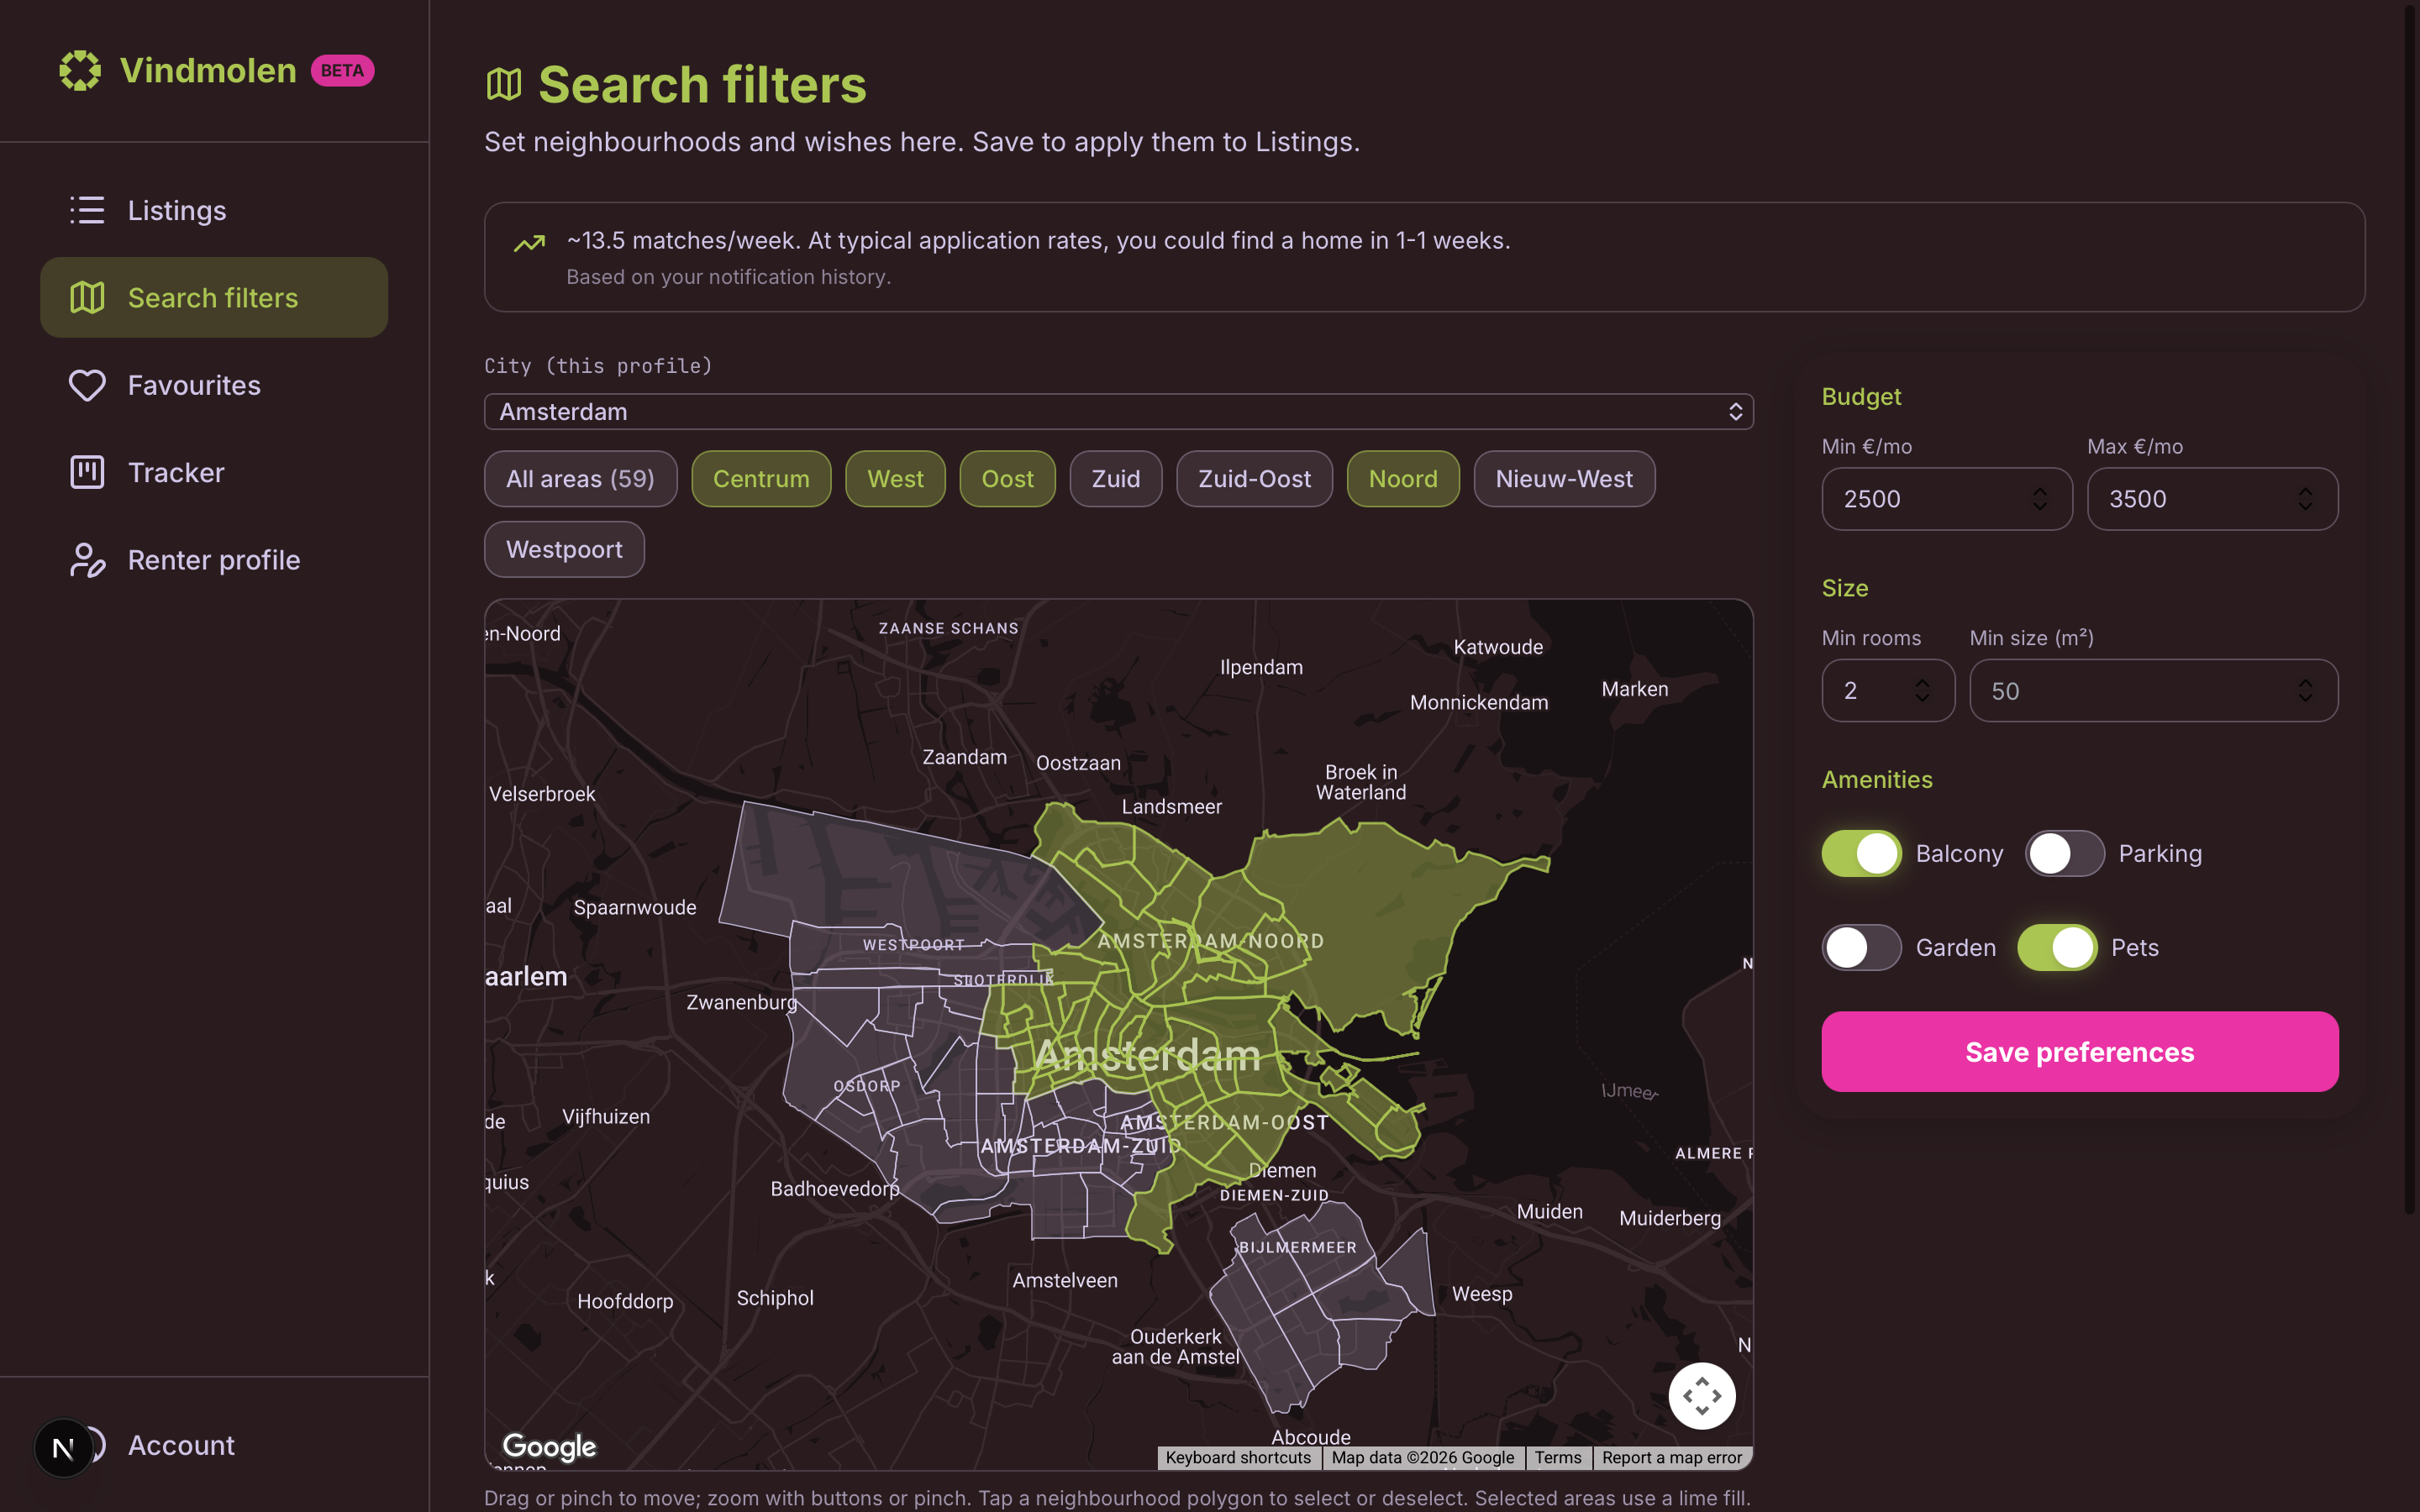Open Search filters via the map icon
The image size is (2420, 1512).
(87, 297)
